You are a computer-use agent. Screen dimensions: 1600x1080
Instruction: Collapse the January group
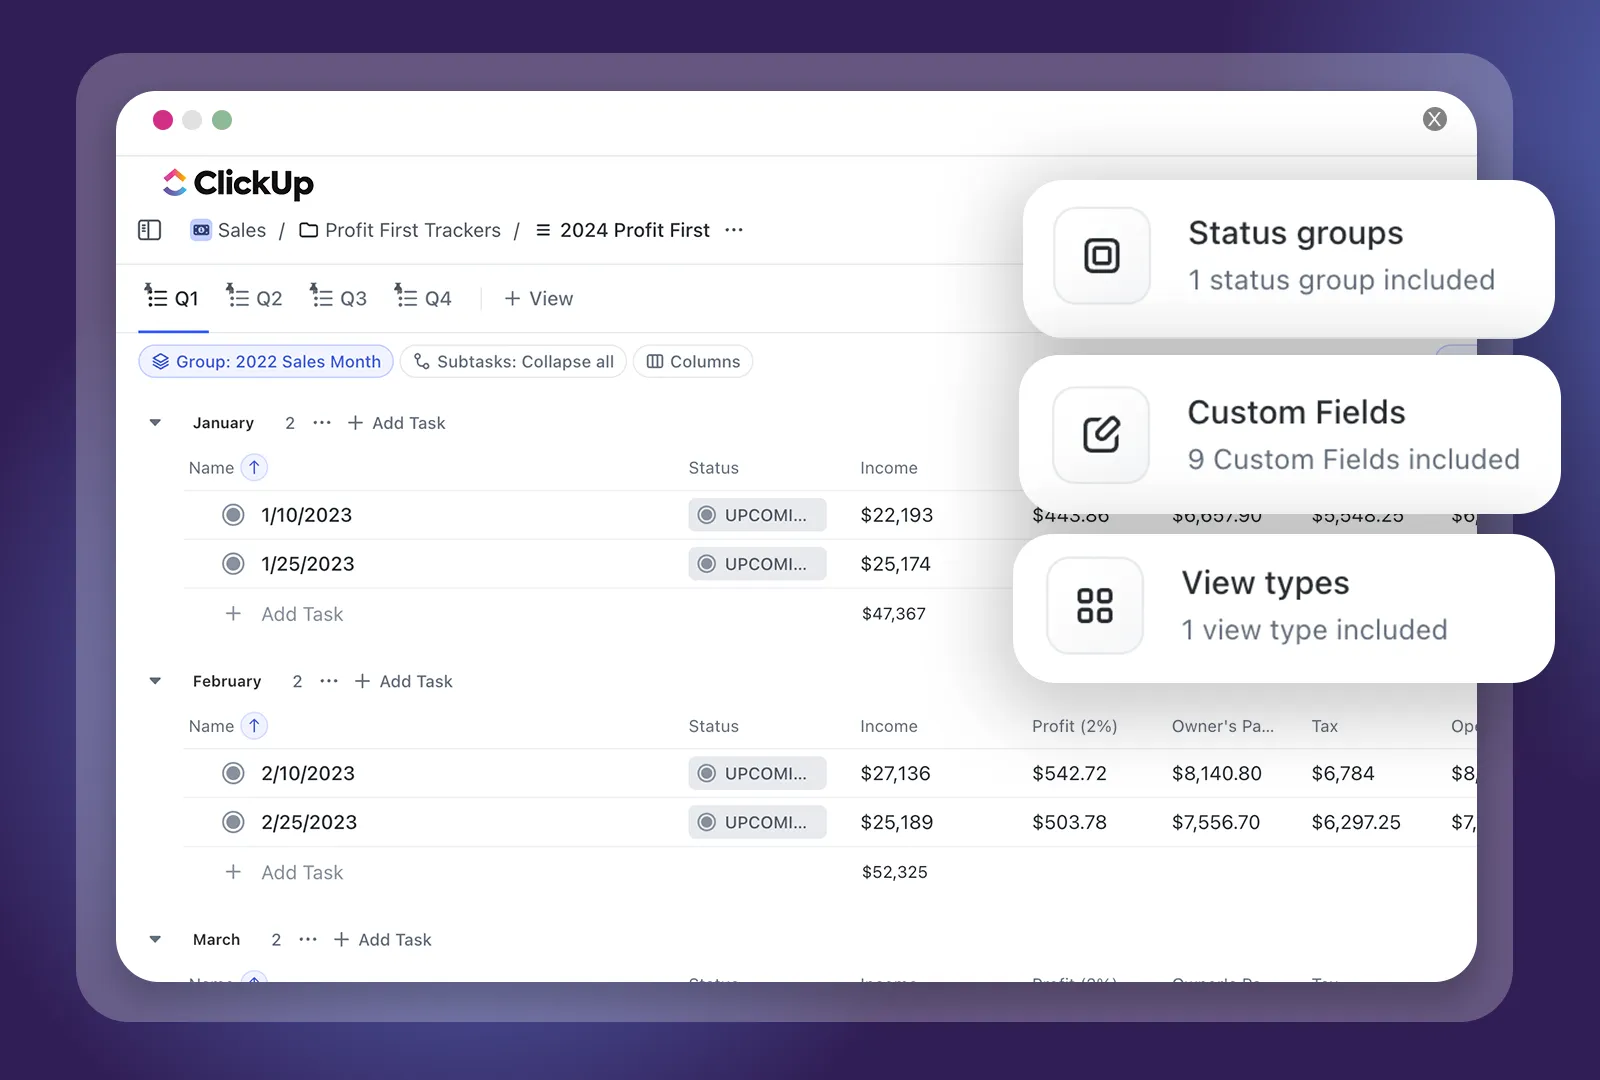coord(155,423)
